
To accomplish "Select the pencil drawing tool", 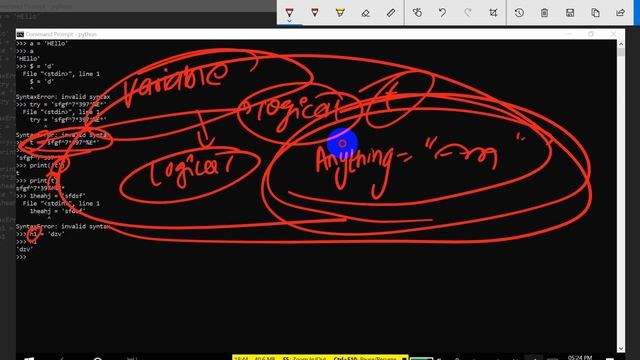I will [x=315, y=12].
